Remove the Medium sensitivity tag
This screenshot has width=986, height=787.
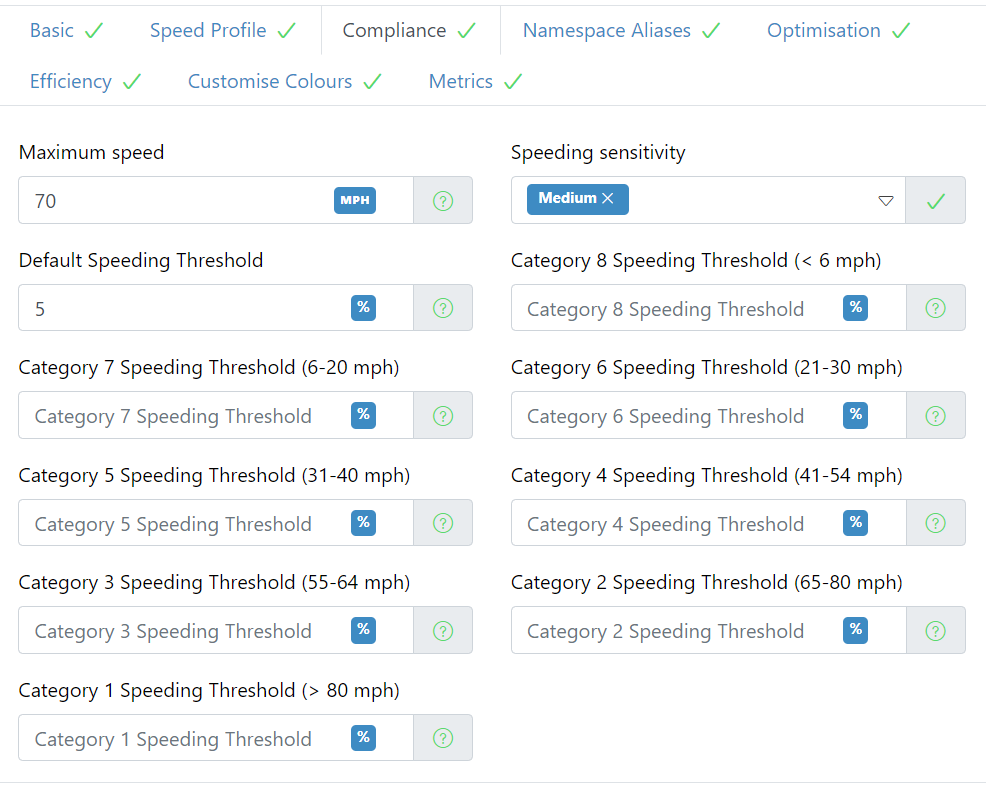click(x=607, y=198)
